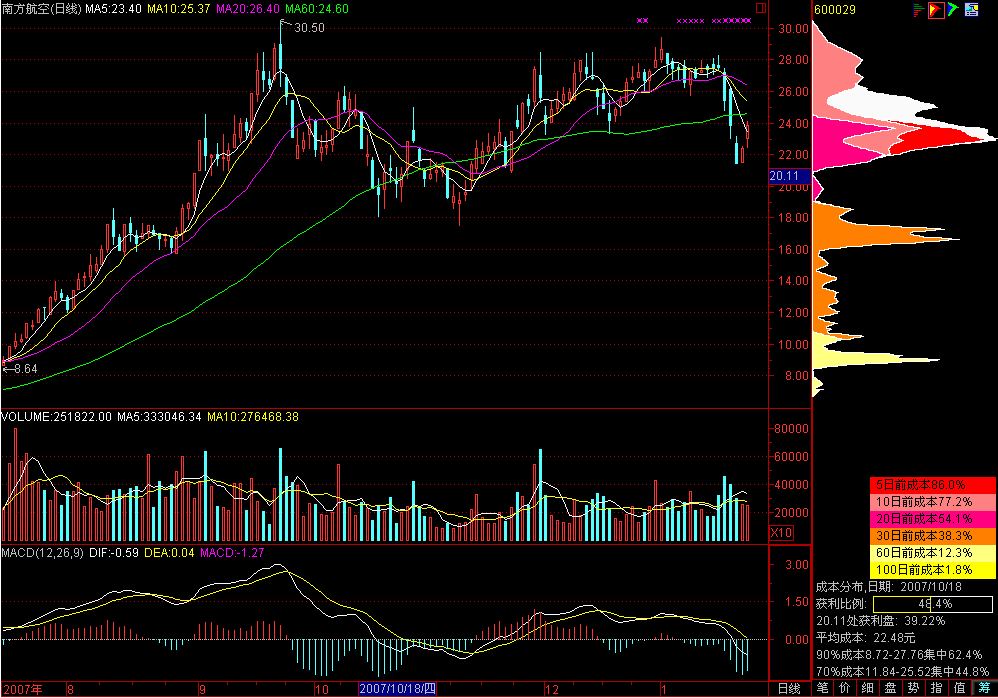998x698 pixels.
Task: Open the 价 tab
Action: click(x=845, y=688)
